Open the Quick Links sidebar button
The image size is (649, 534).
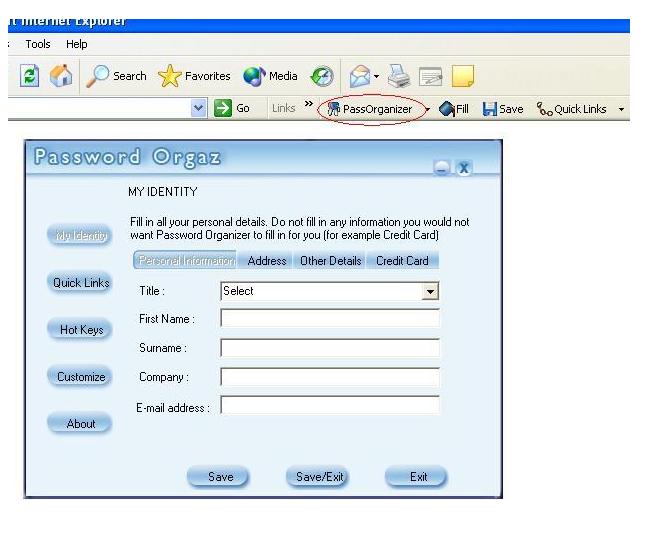pos(80,283)
